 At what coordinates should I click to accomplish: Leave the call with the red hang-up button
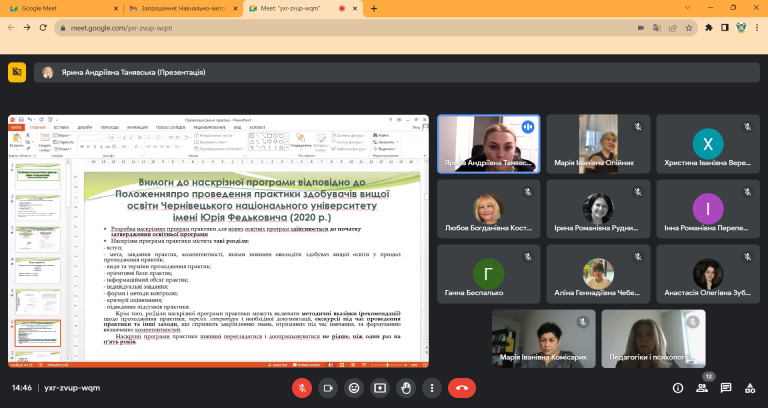point(461,388)
